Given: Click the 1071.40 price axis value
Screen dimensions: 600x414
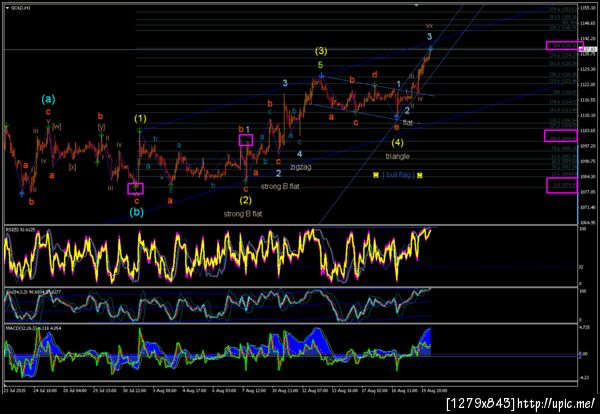Looking at the screenshot, I should pos(587,207).
